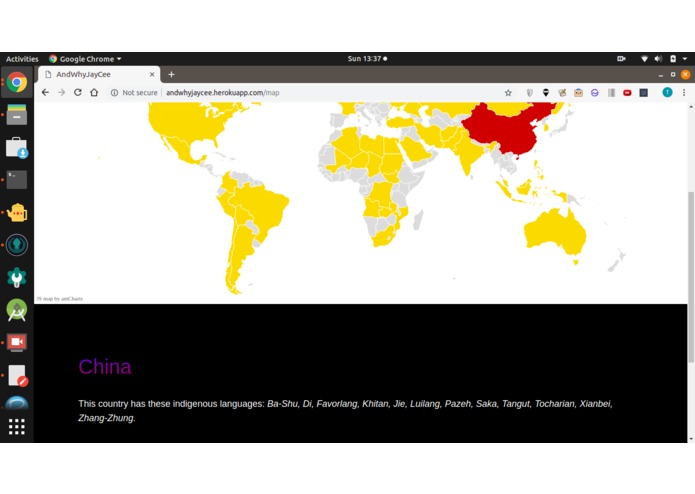This screenshot has height=494, width=695.
Task: Click the scrollbar up arrow
Action: [x=691, y=107]
